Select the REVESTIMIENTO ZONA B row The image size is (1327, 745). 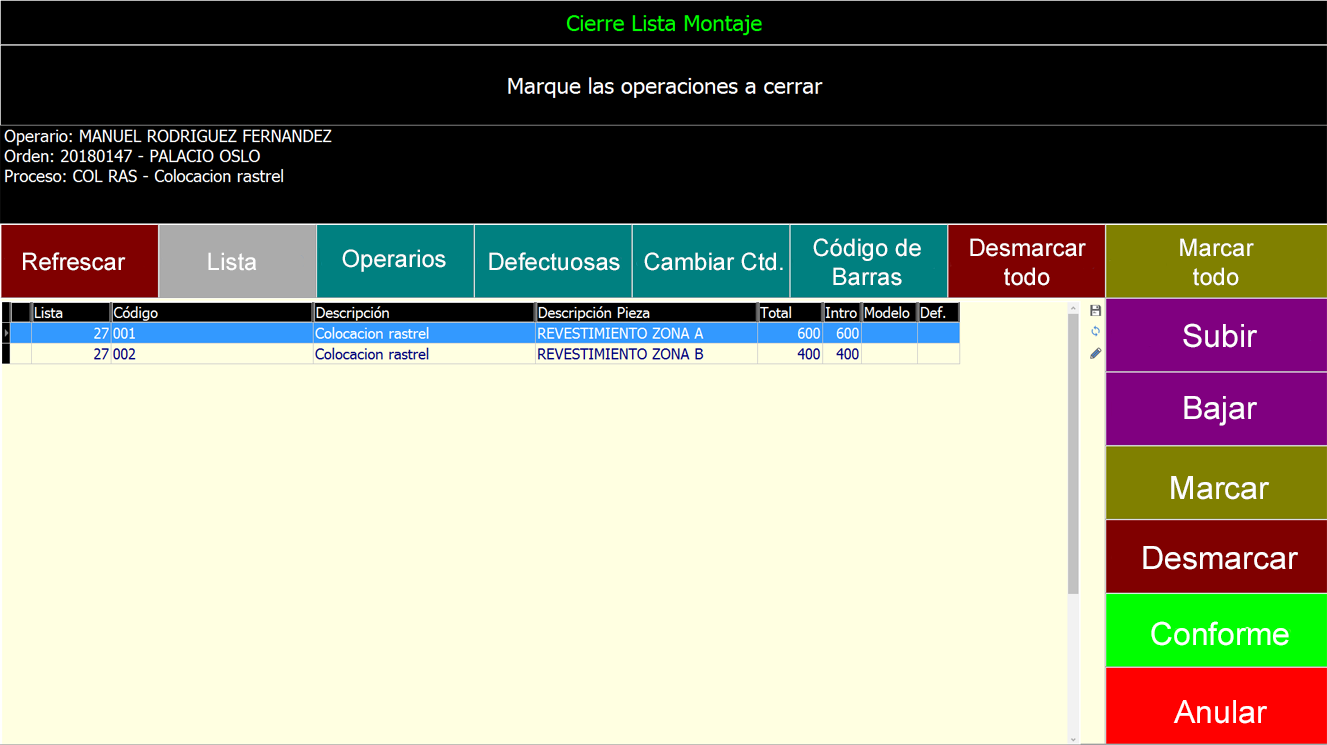click(620, 354)
